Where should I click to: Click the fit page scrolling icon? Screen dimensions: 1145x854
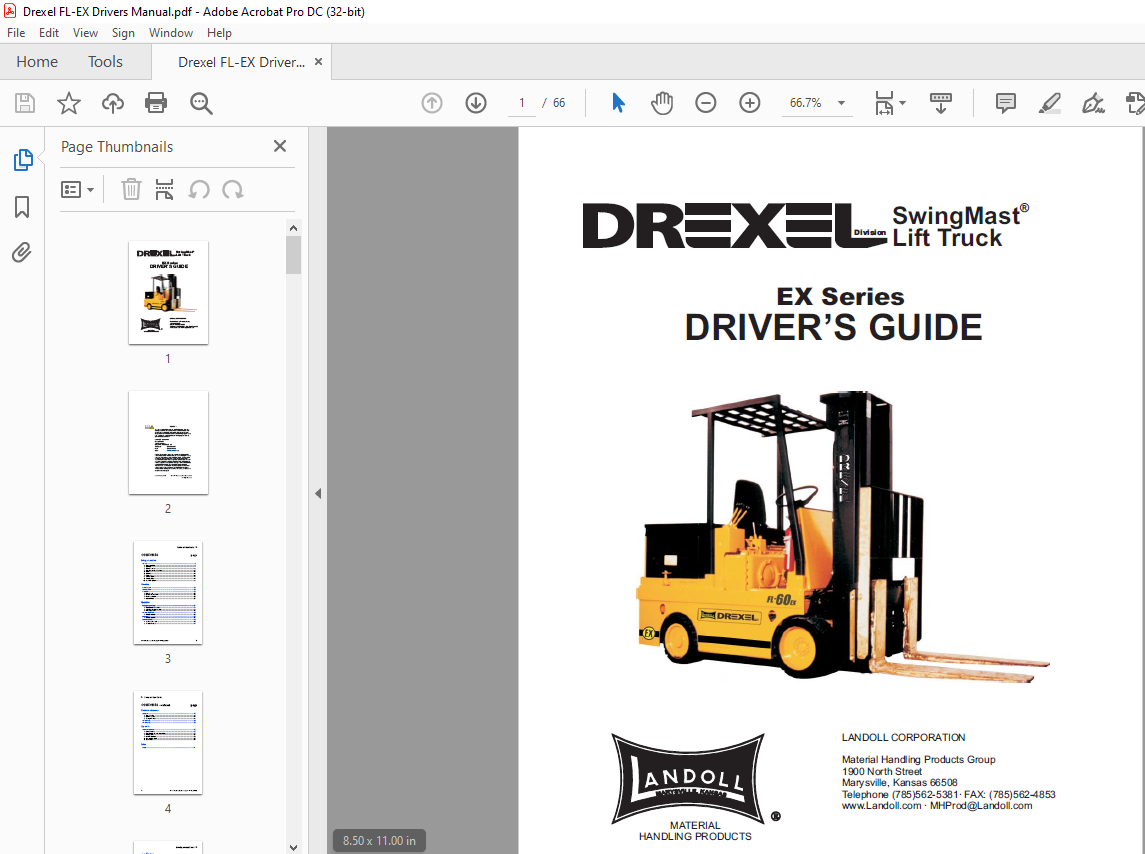[x=884, y=103]
